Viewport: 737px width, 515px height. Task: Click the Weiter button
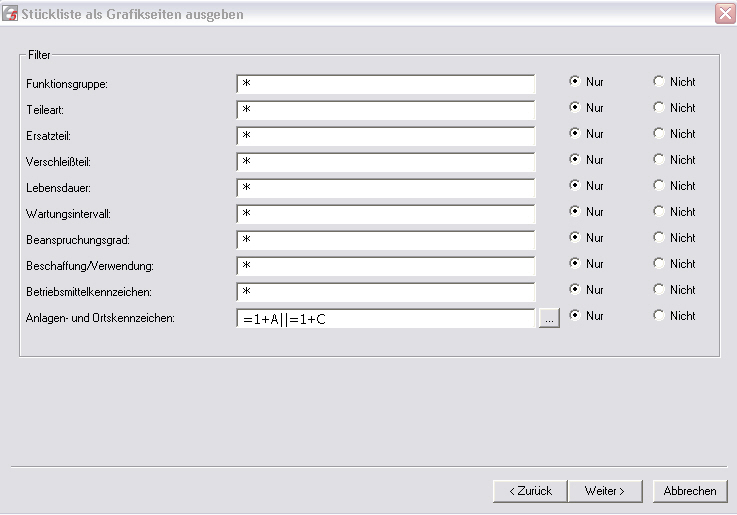coord(605,491)
